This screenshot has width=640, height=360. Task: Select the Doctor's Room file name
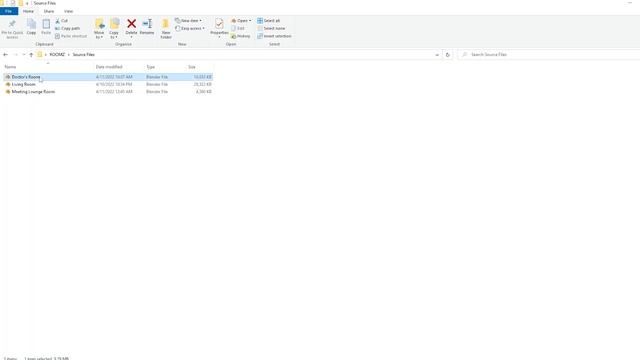click(x=26, y=77)
